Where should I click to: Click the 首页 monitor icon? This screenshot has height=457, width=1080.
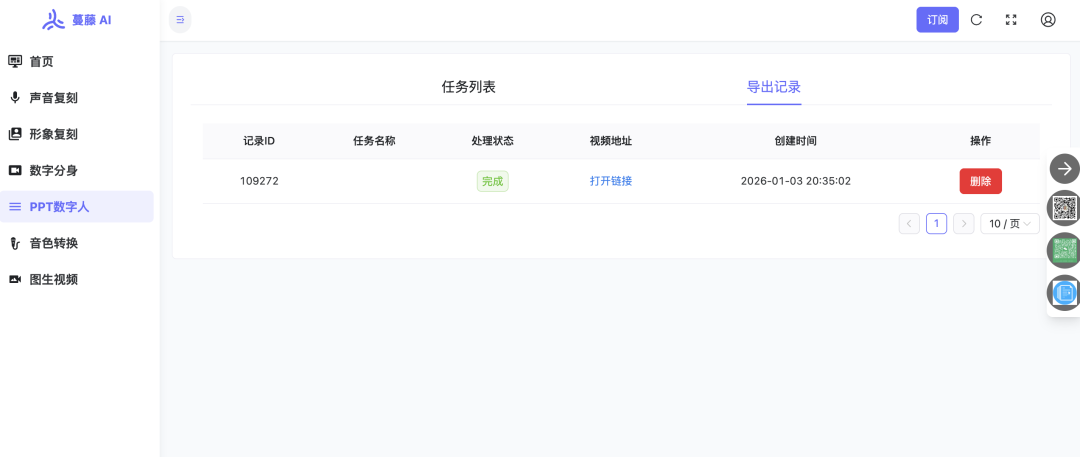(15, 61)
